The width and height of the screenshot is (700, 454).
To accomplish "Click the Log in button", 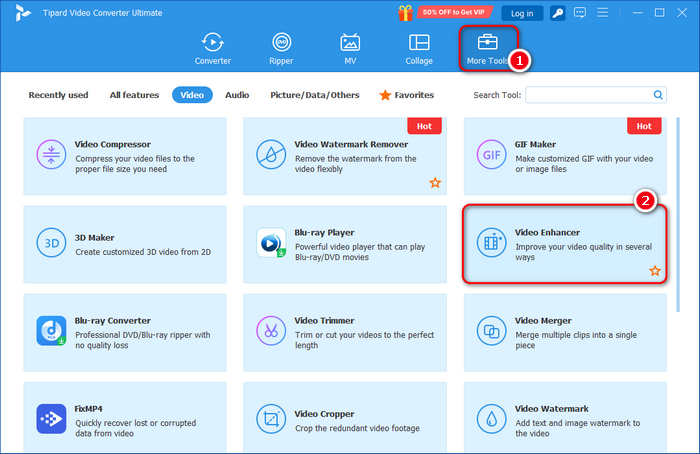I will [x=522, y=13].
